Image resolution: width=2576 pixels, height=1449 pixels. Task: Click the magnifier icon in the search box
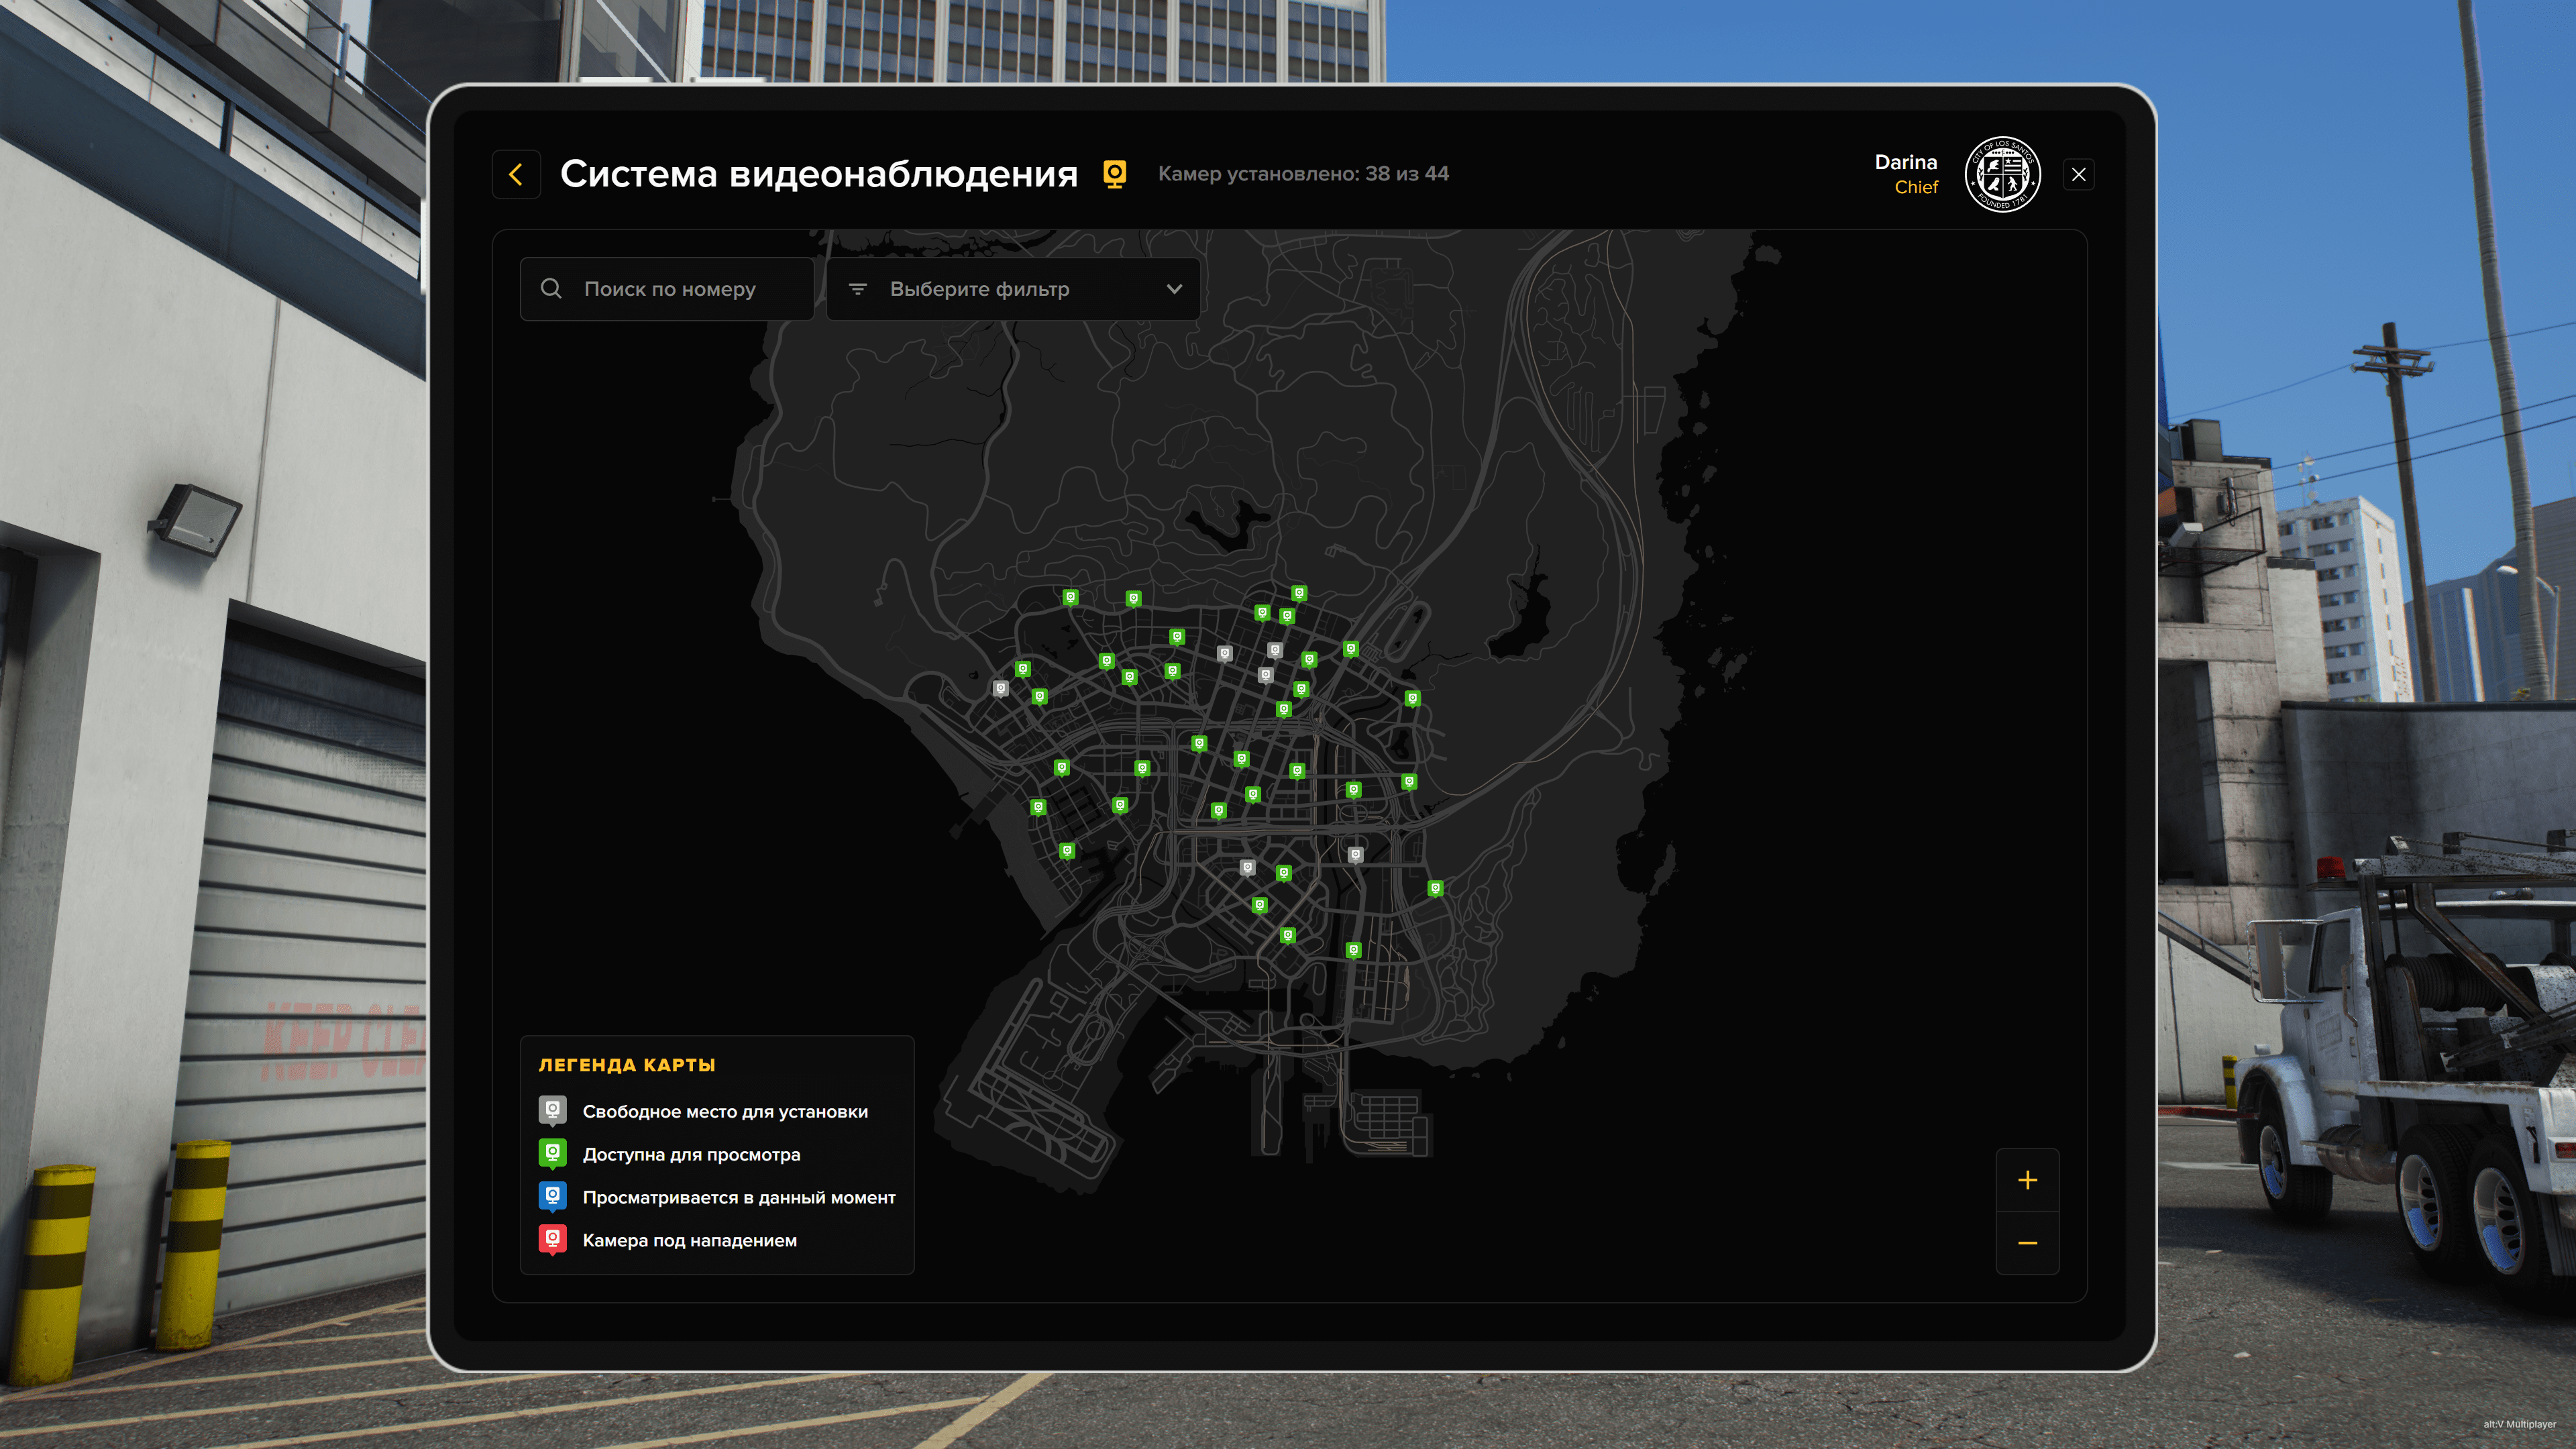551,289
